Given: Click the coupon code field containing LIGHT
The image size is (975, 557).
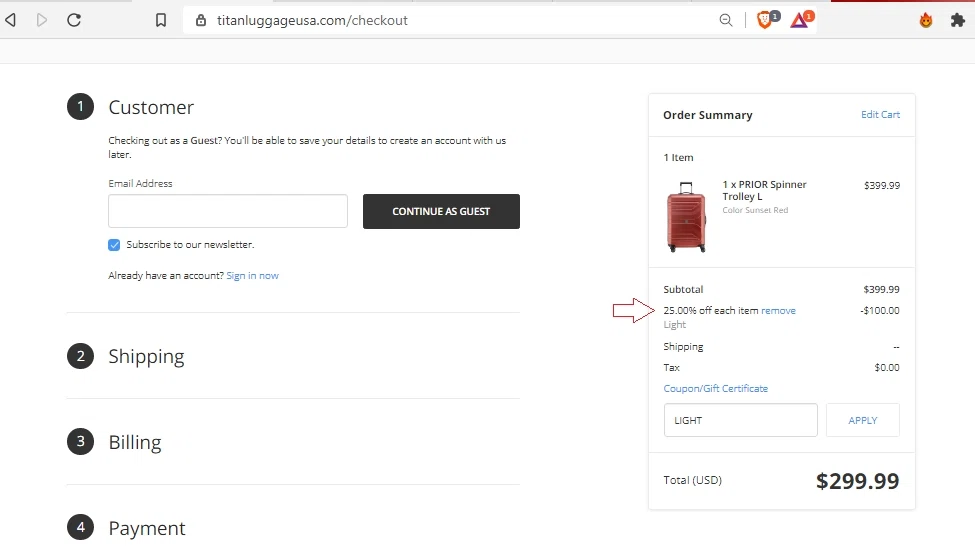Looking at the screenshot, I should click(x=740, y=421).
